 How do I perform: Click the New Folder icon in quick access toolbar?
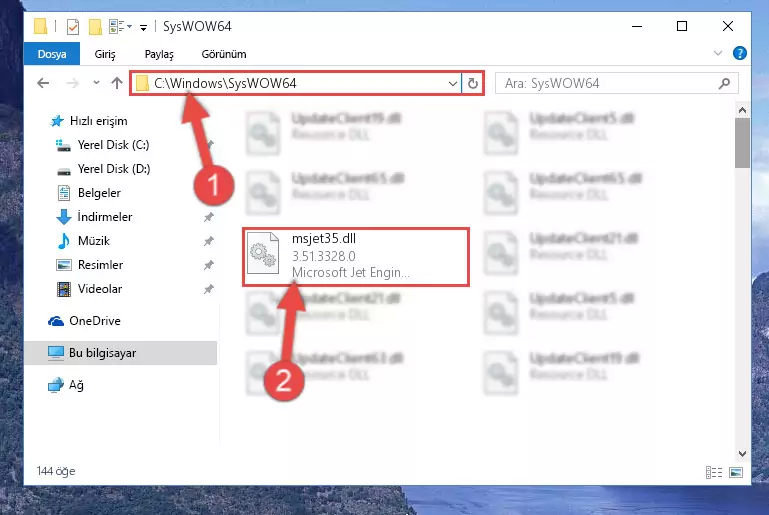click(x=95, y=26)
